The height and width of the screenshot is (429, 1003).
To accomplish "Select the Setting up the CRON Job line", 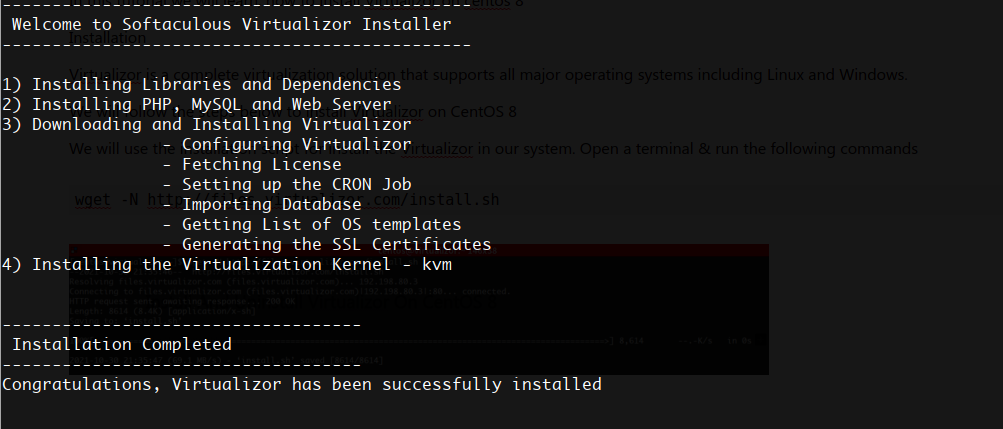I will point(287,184).
